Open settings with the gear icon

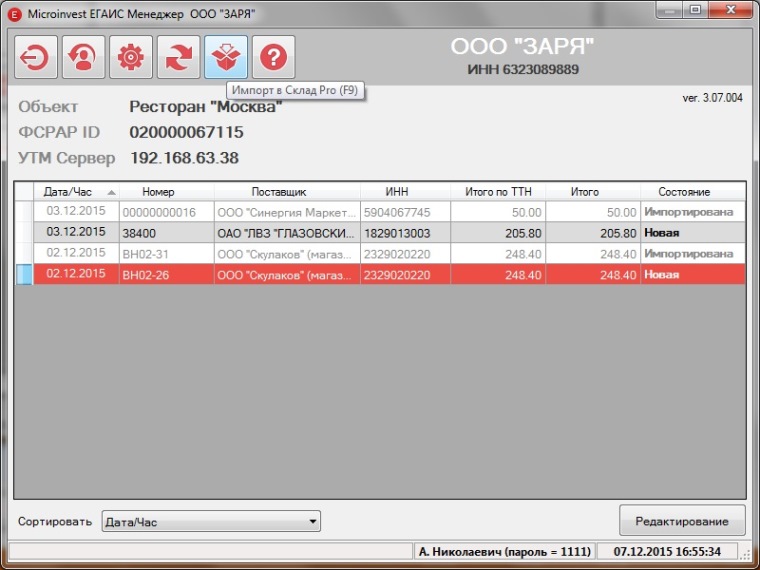pos(130,59)
